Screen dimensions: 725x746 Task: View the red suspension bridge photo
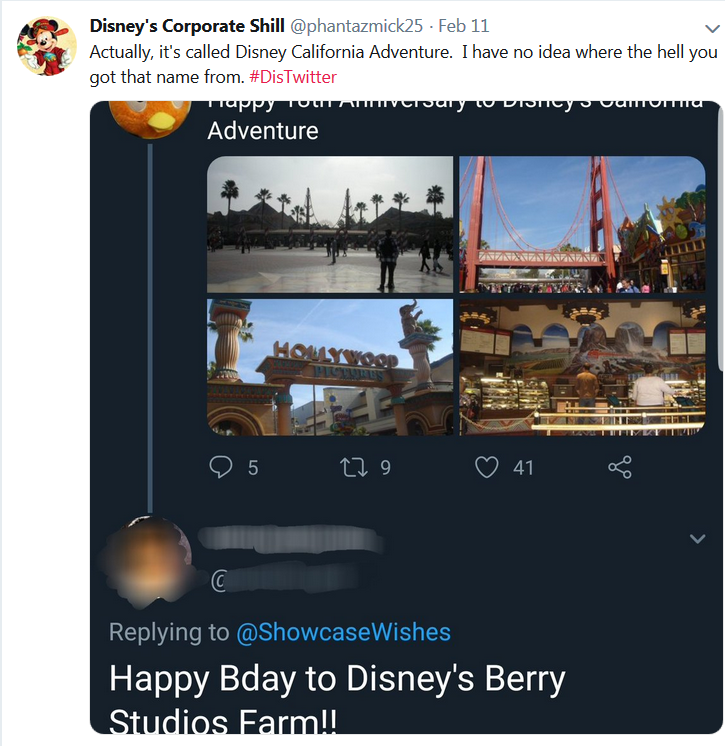tap(582, 224)
